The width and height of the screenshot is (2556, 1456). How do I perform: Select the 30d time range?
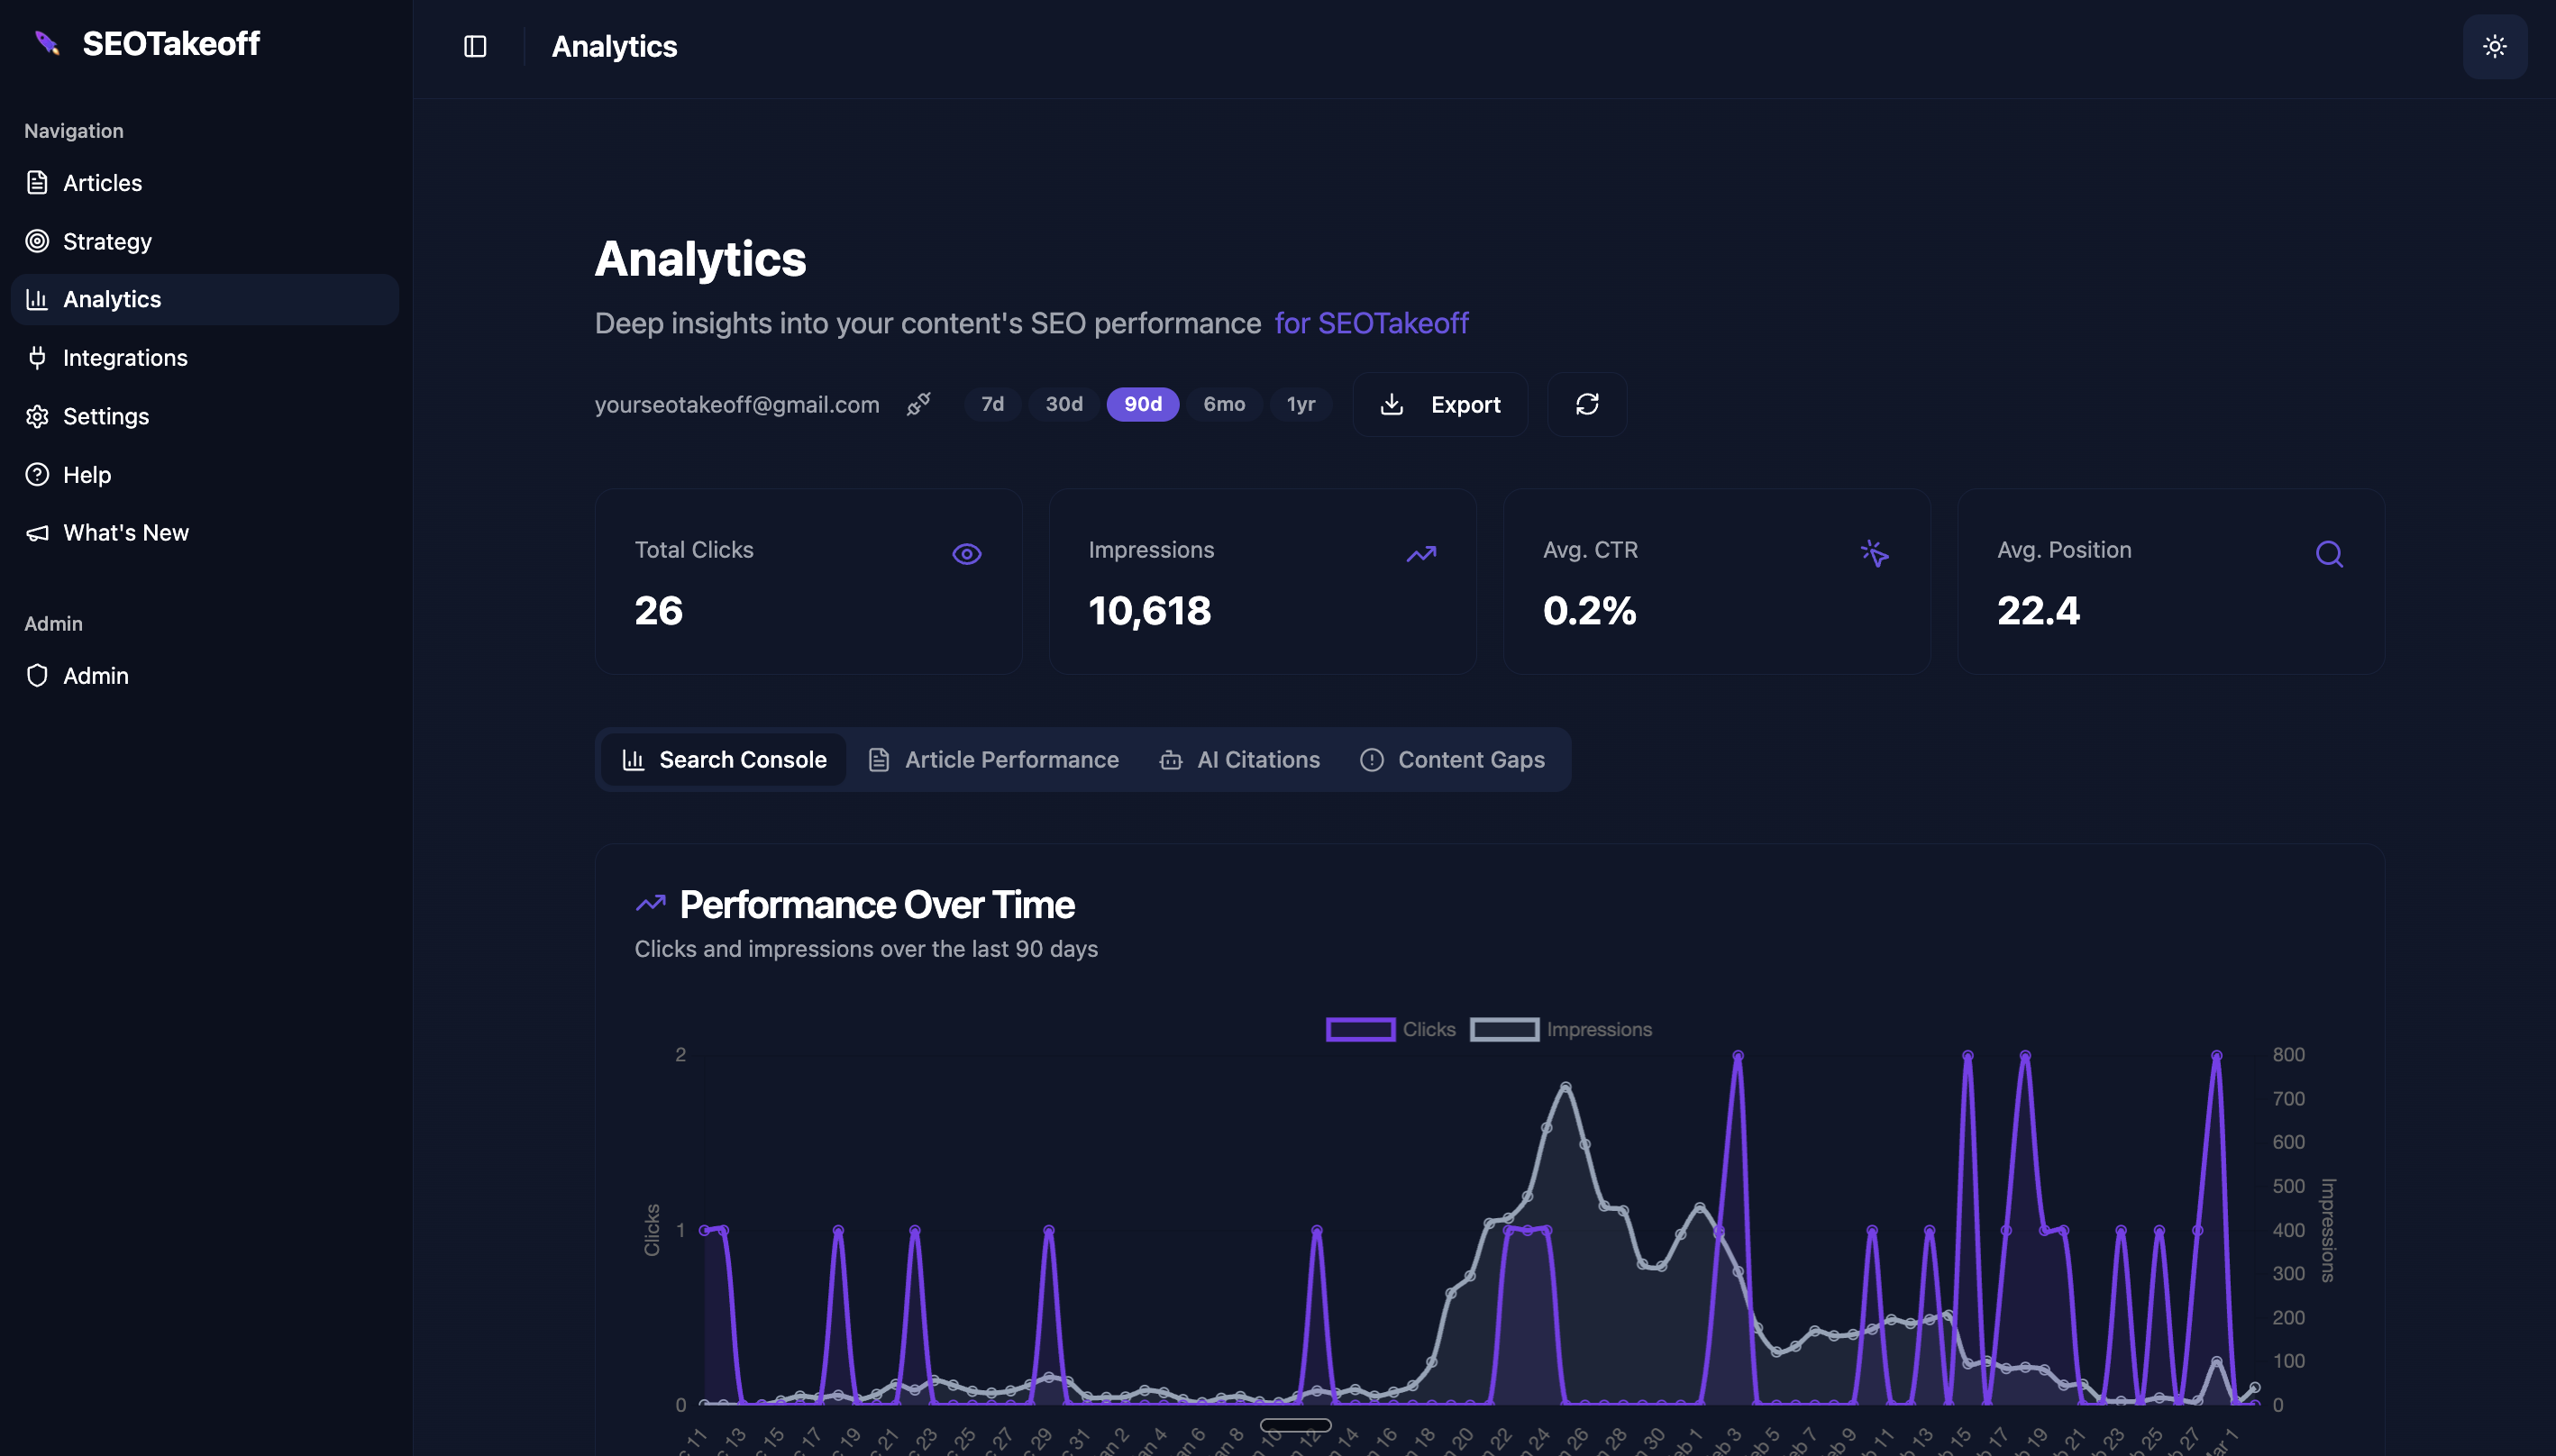pos(1063,404)
